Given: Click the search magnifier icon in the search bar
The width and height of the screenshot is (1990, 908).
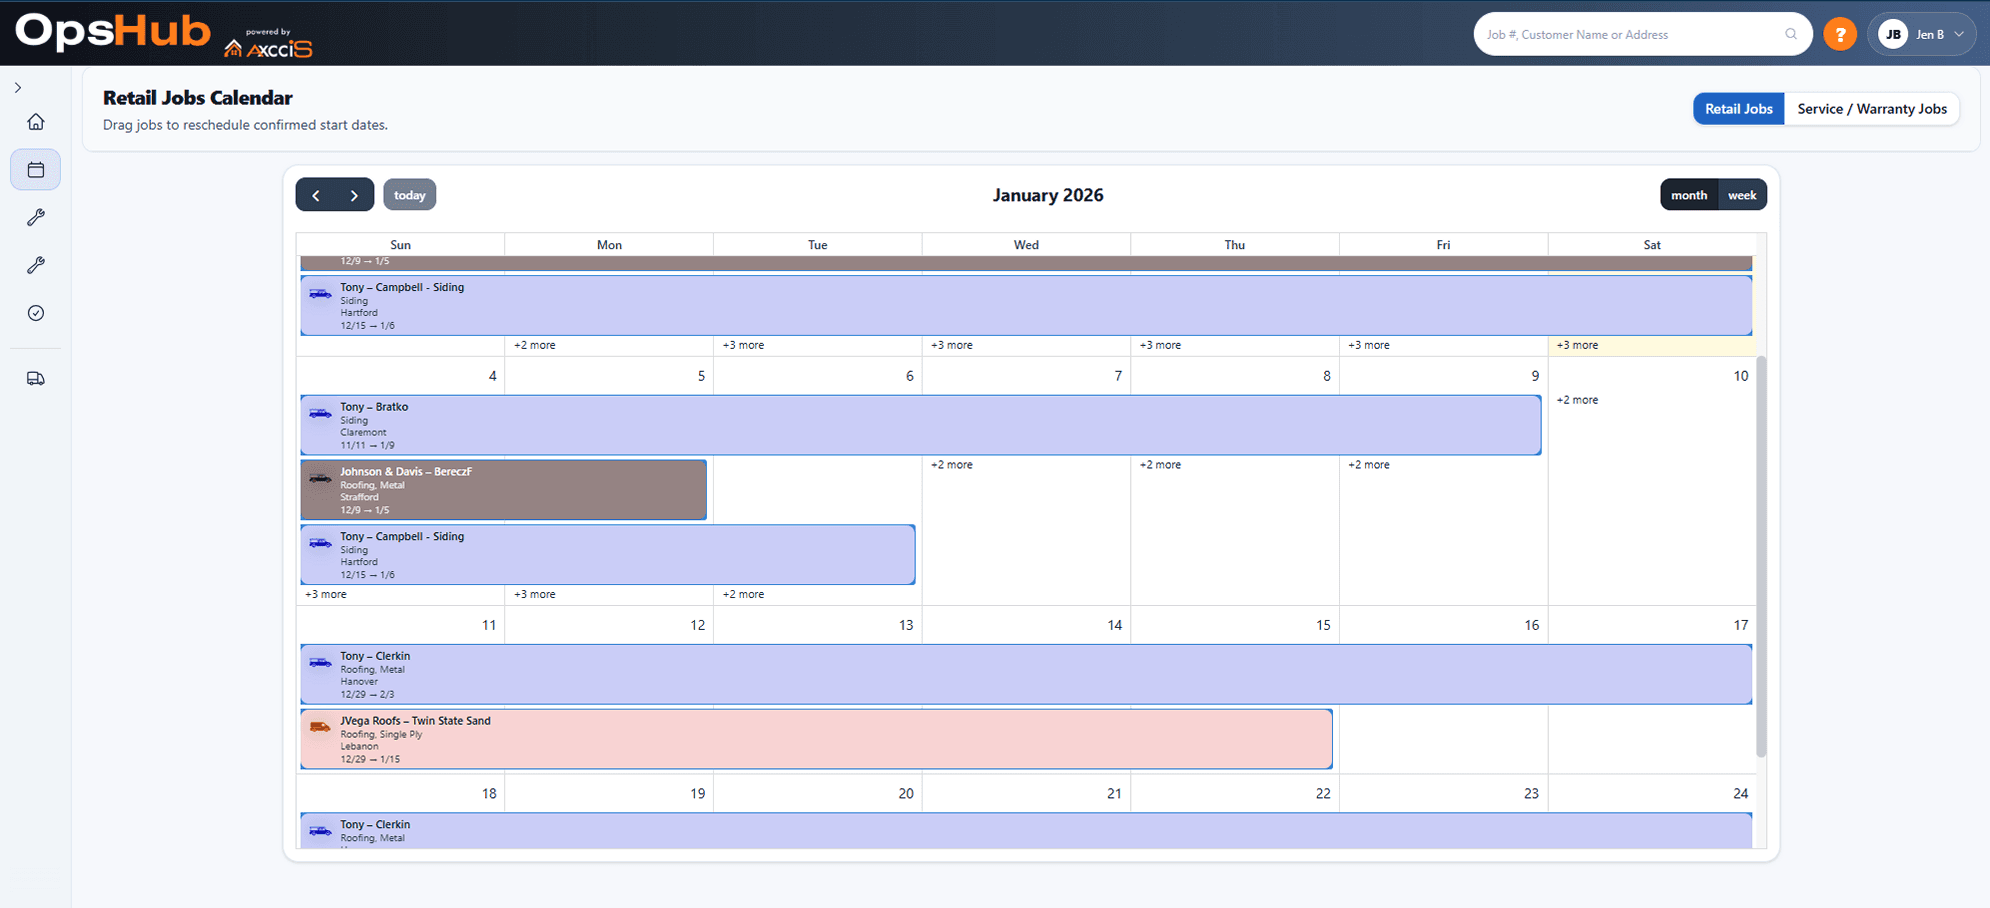Looking at the screenshot, I should pos(1790,33).
